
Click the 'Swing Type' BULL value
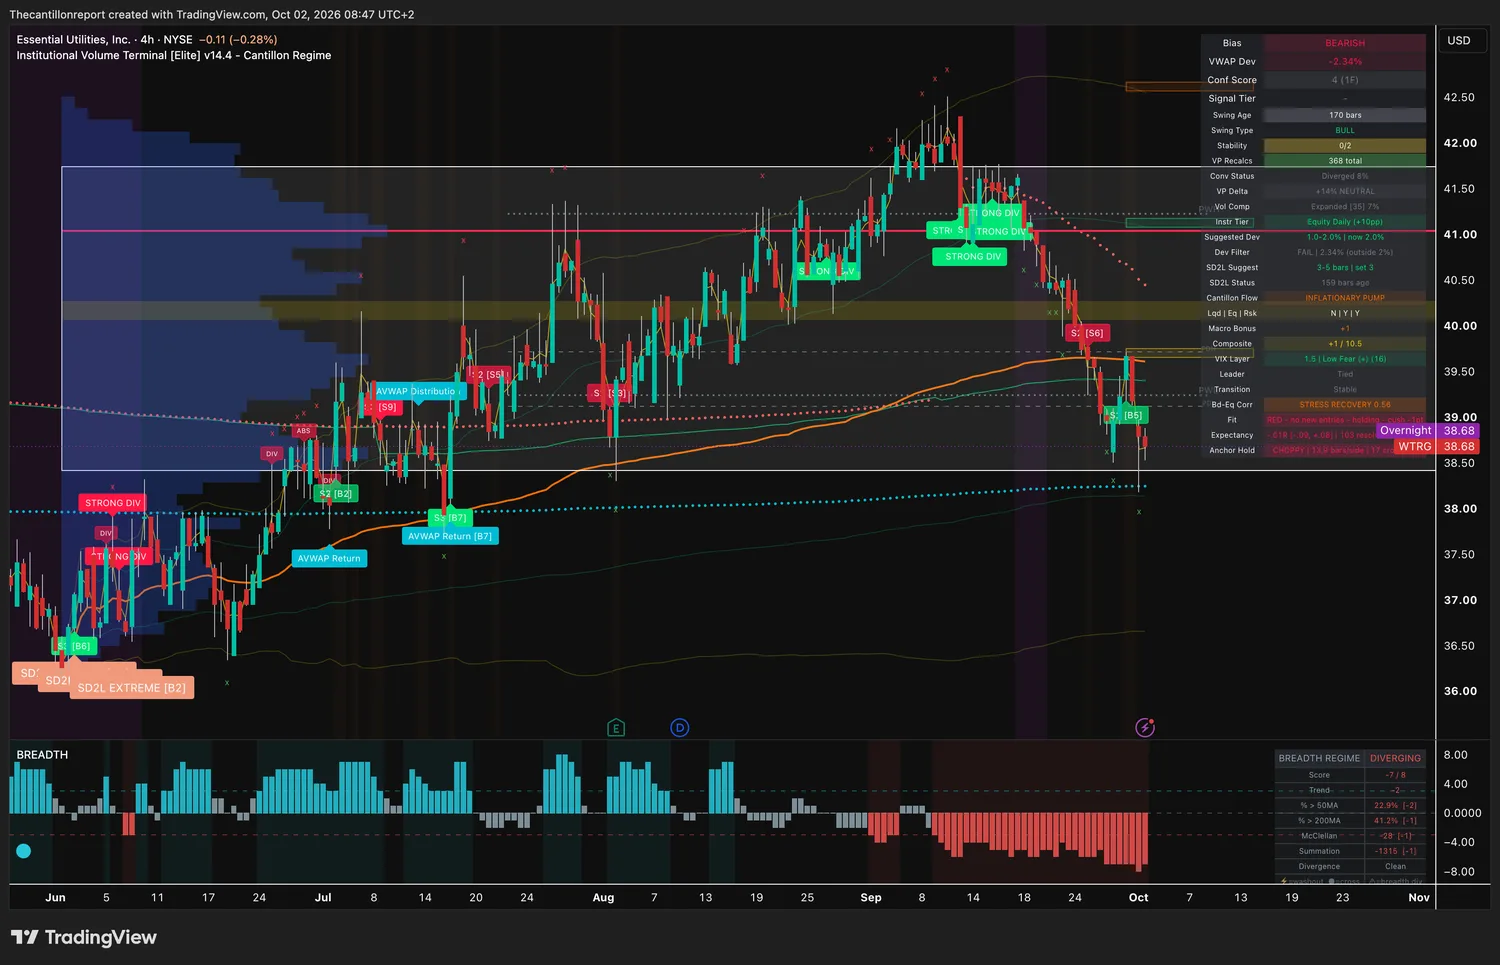pyautogui.click(x=1345, y=131)
